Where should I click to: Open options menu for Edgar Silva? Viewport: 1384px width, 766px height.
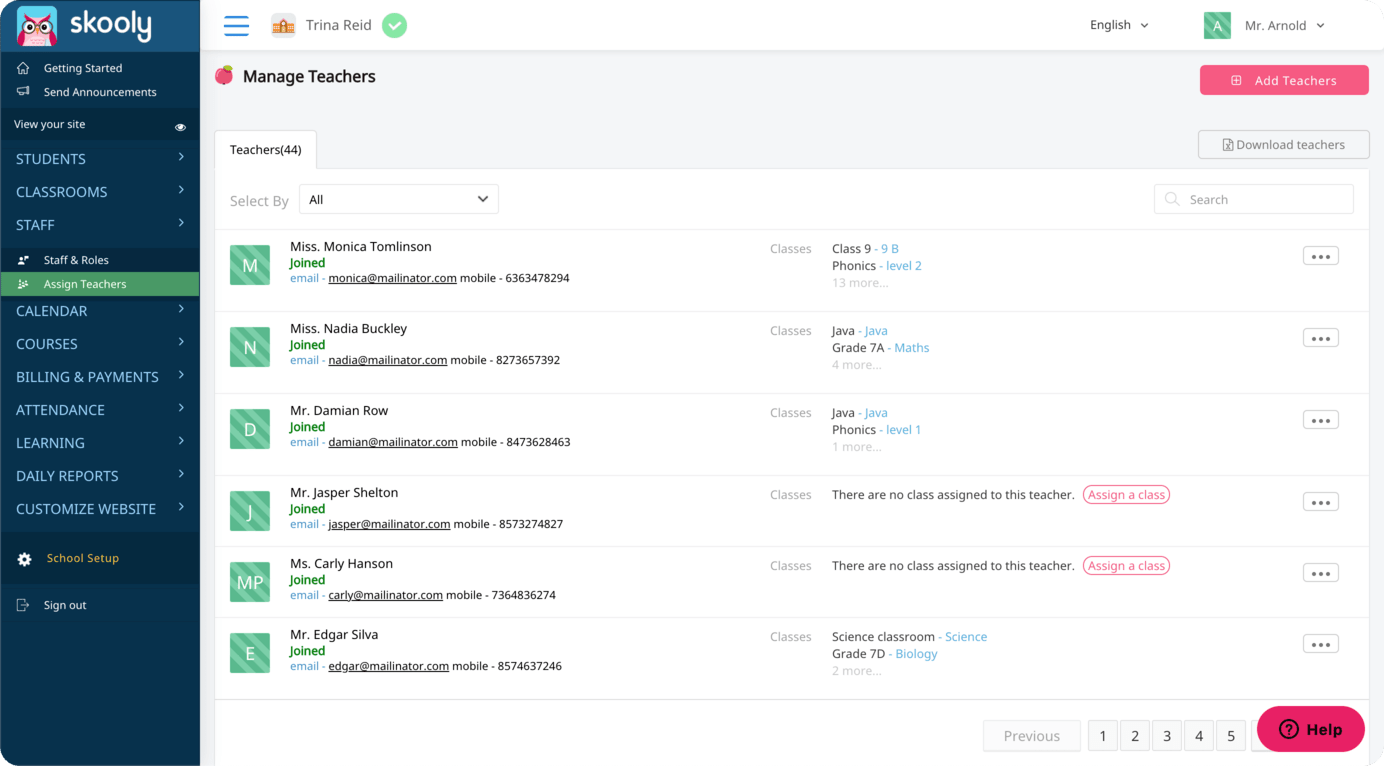pyautogui.click(x=1320, y=644)
